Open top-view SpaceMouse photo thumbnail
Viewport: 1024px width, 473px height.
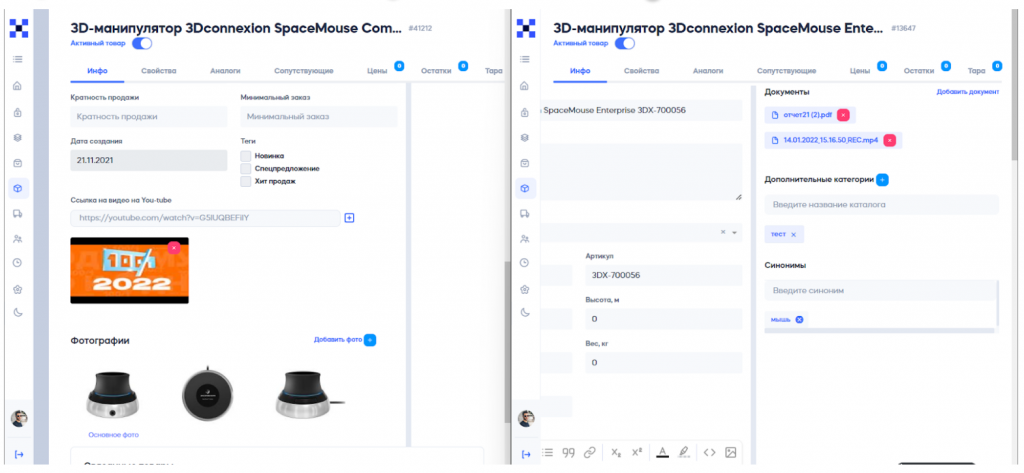206,393
